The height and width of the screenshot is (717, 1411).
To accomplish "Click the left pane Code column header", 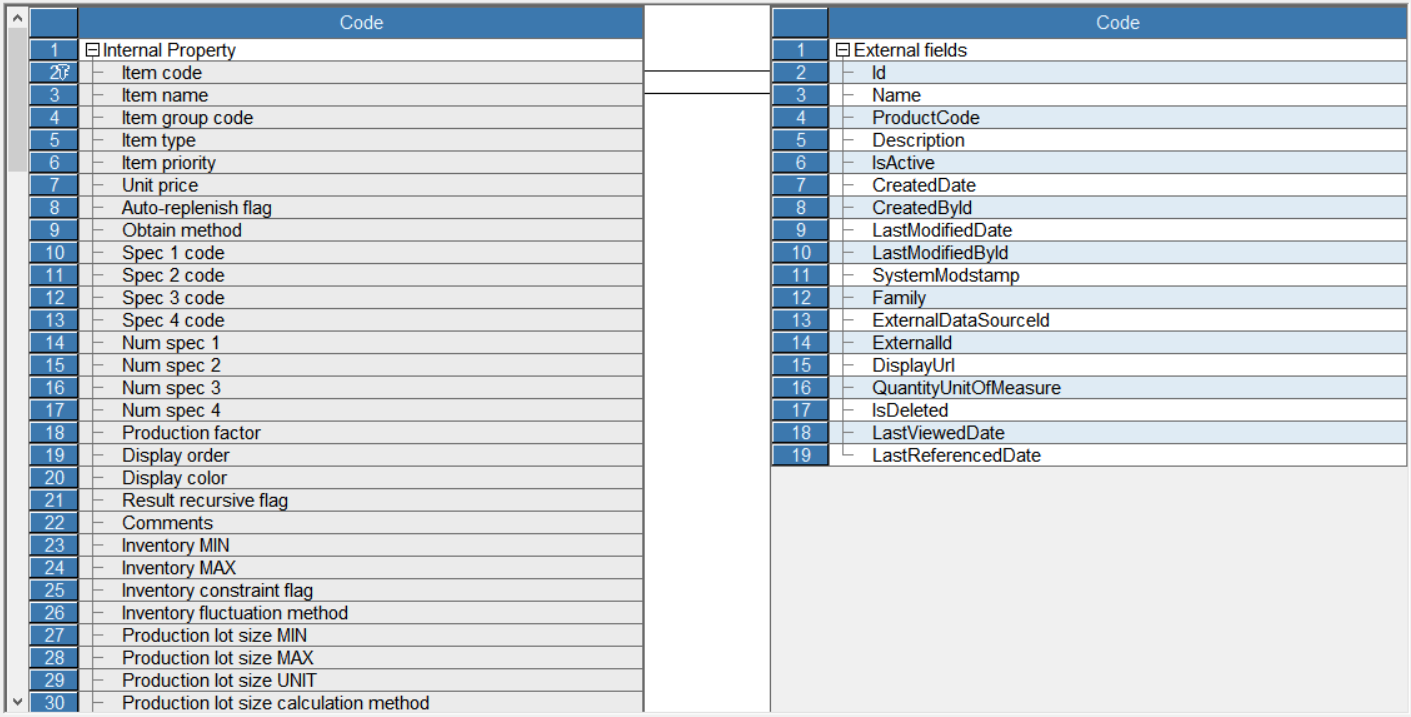I will coord(360,23).
